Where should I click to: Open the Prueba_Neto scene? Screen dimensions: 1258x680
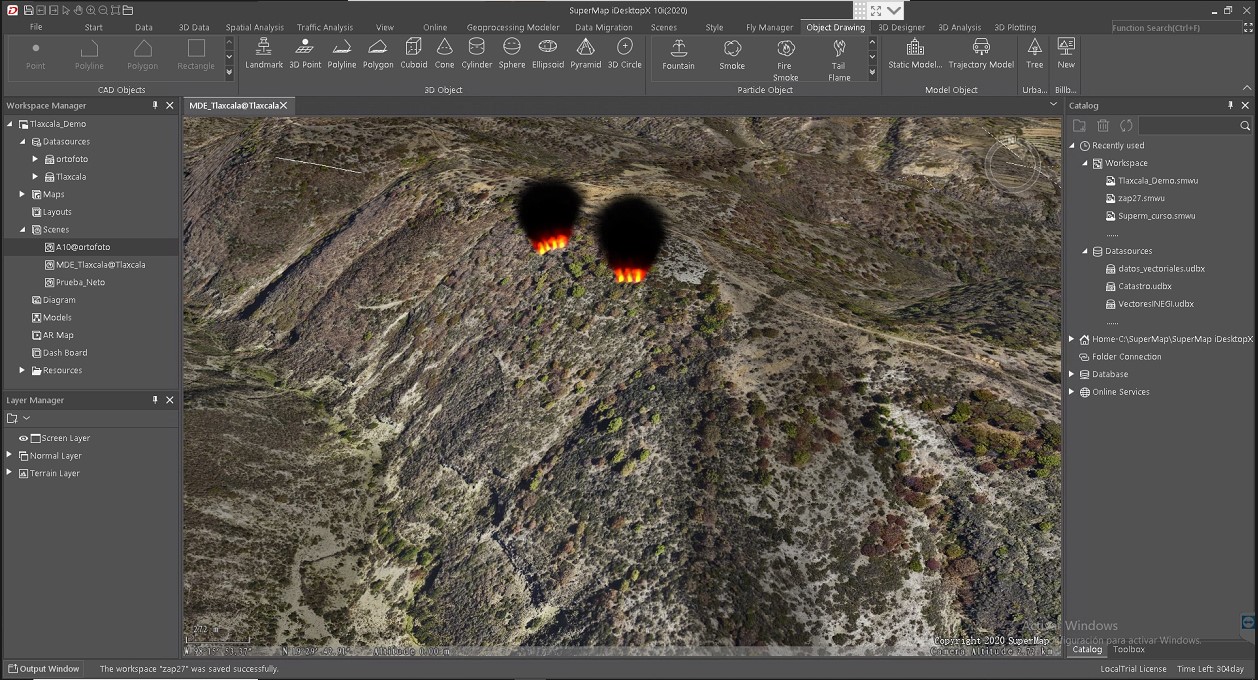80,282
